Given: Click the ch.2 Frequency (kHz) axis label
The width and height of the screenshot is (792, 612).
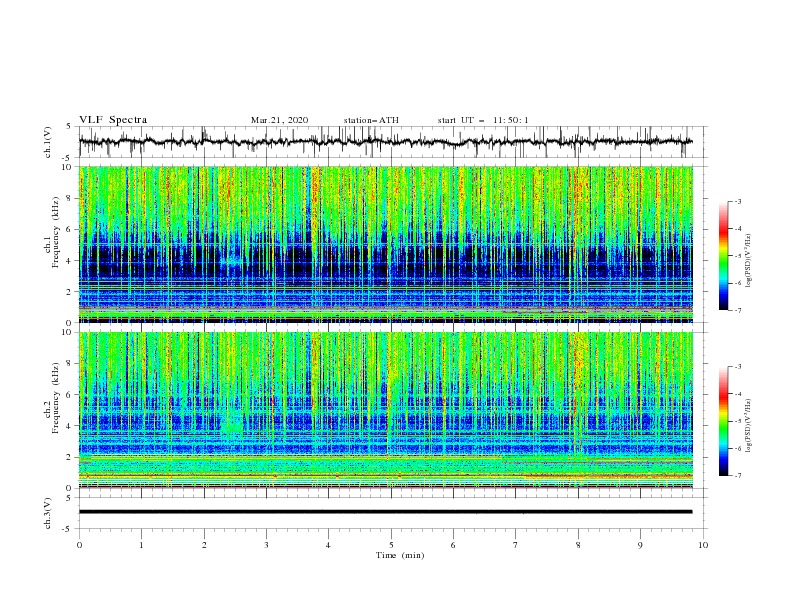Looking at the screenshot, I should [52, 398].
